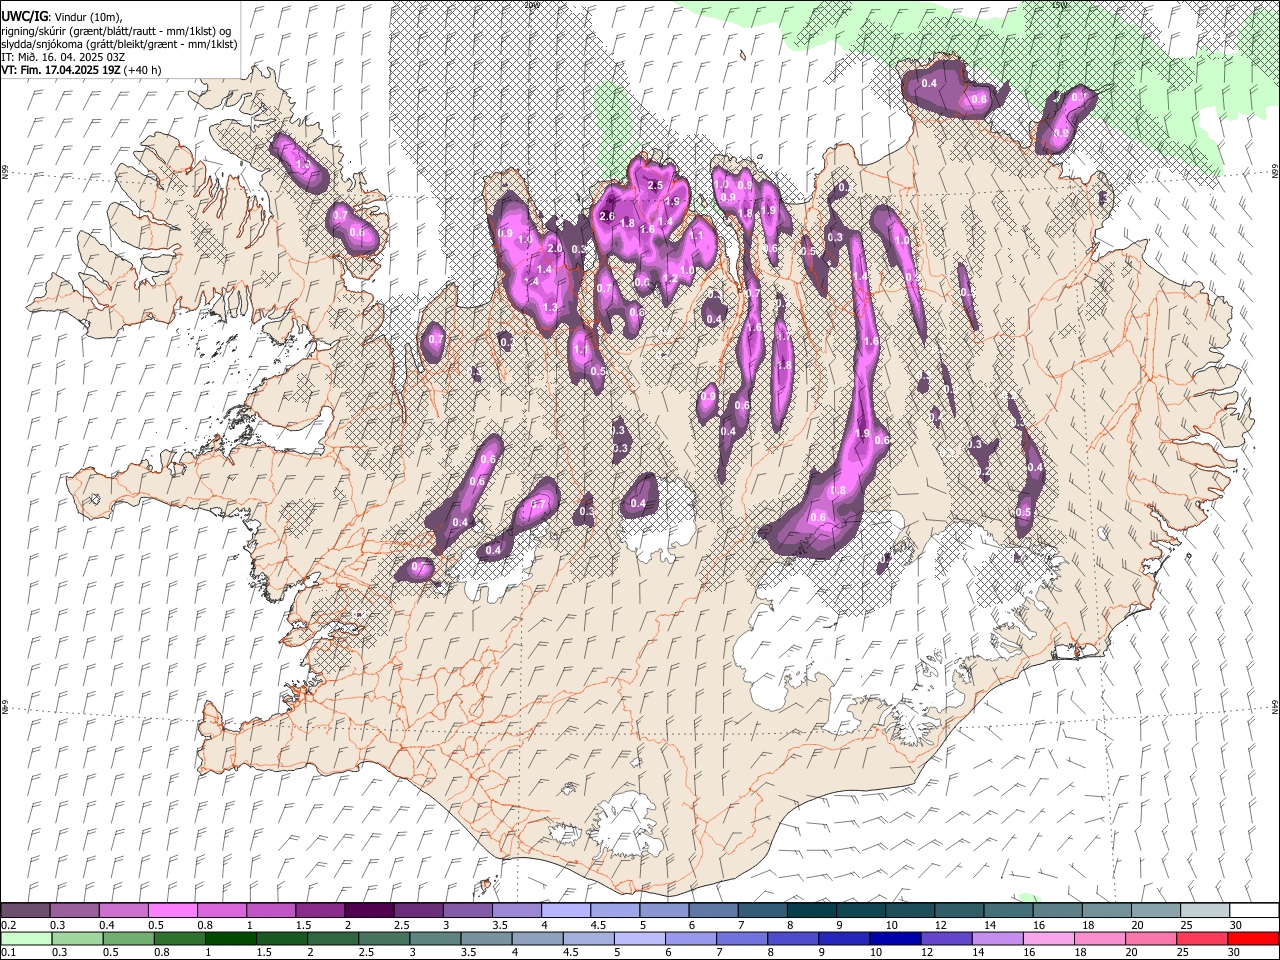Pick the top-row legend swatch between 1.5 and 2

point(320,910)
